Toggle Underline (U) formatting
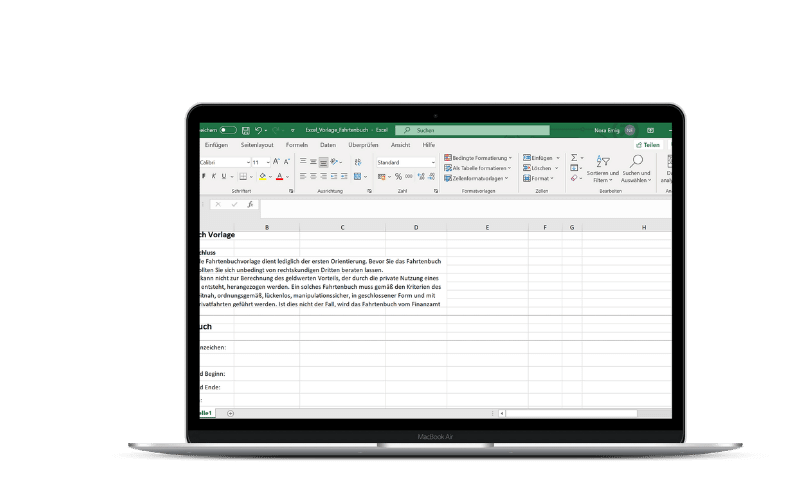 (223, 176)
